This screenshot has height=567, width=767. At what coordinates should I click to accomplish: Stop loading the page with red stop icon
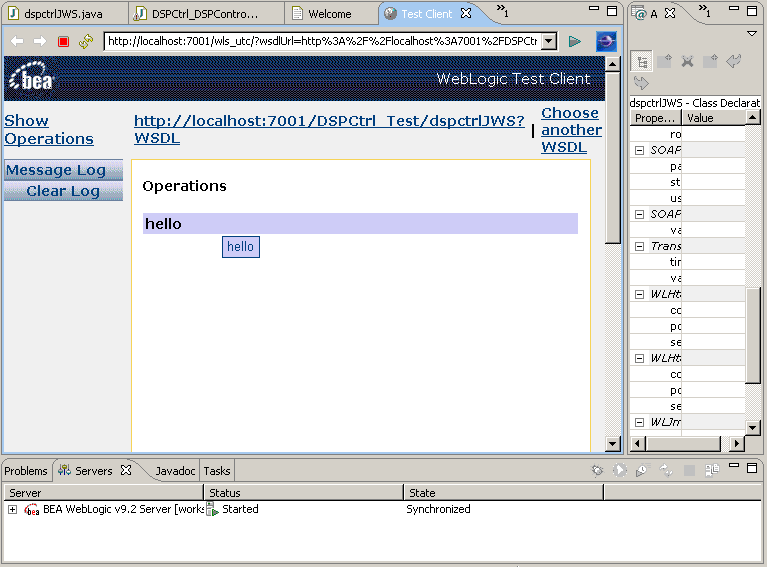coord(63,42)
